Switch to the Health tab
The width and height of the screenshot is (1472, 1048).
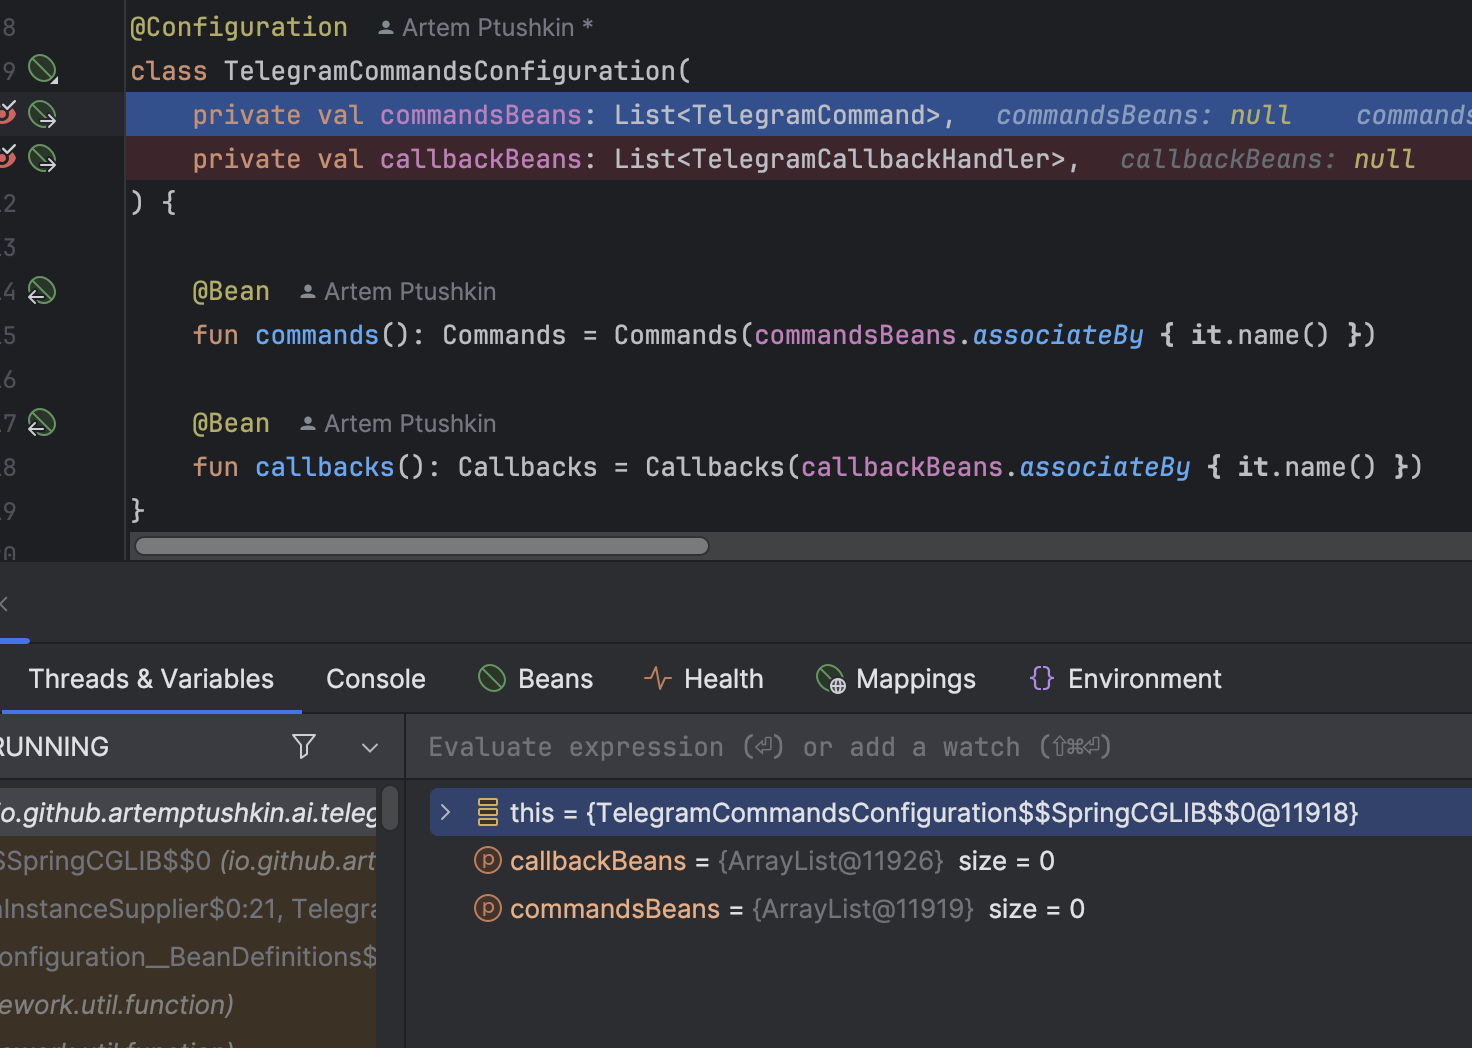[x=703, y=679]
